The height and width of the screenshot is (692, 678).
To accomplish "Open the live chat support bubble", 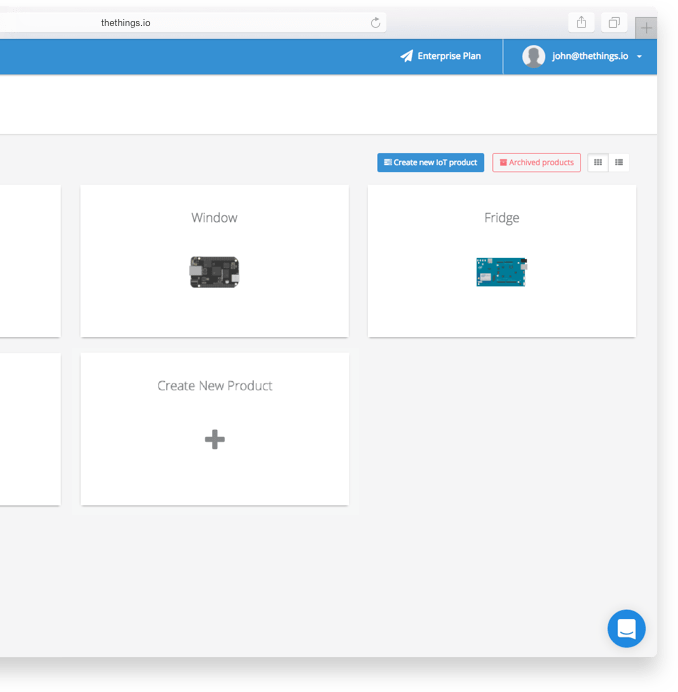I will coord(626,628).
